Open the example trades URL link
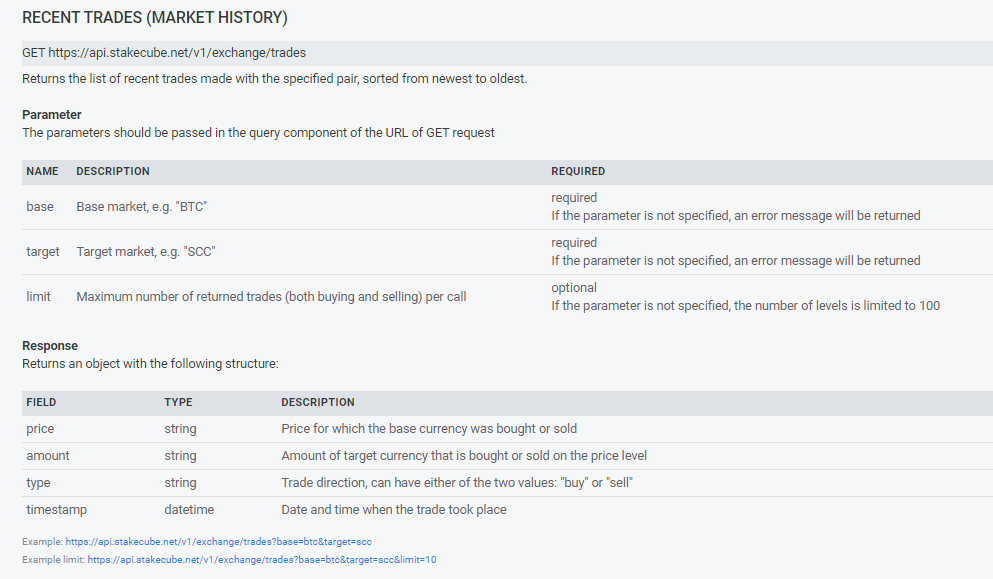The height and width of the screenshot is (579, 993). (x=218, y=542)
